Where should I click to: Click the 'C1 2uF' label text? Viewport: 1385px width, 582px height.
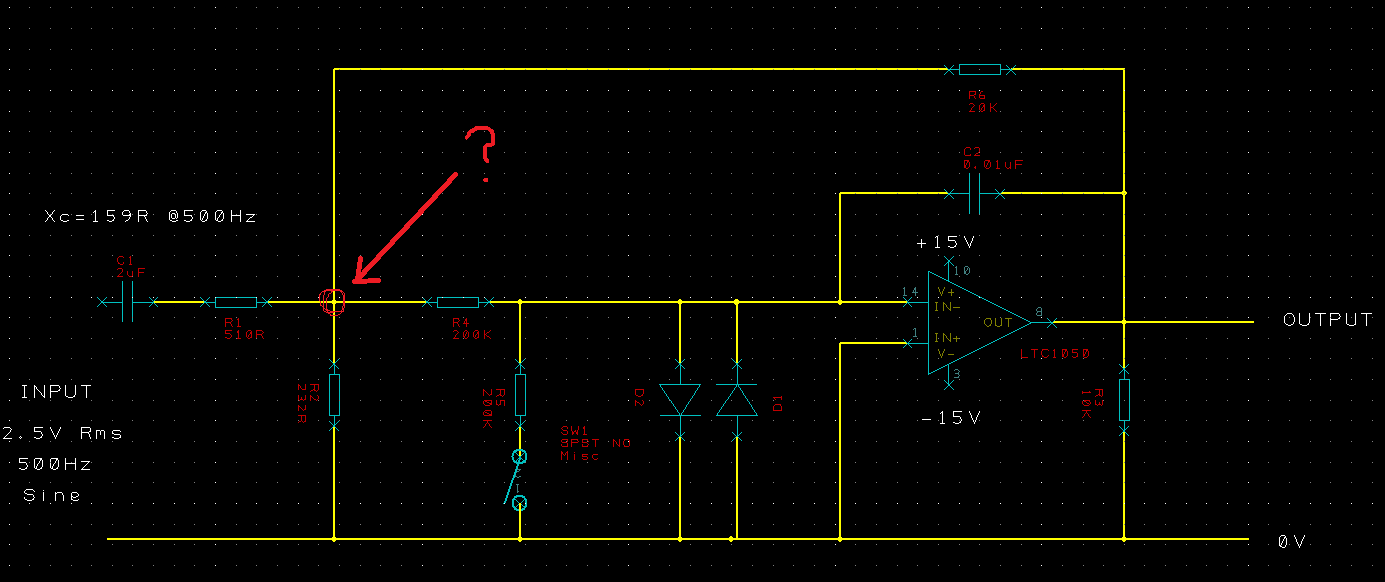[132, 266]
